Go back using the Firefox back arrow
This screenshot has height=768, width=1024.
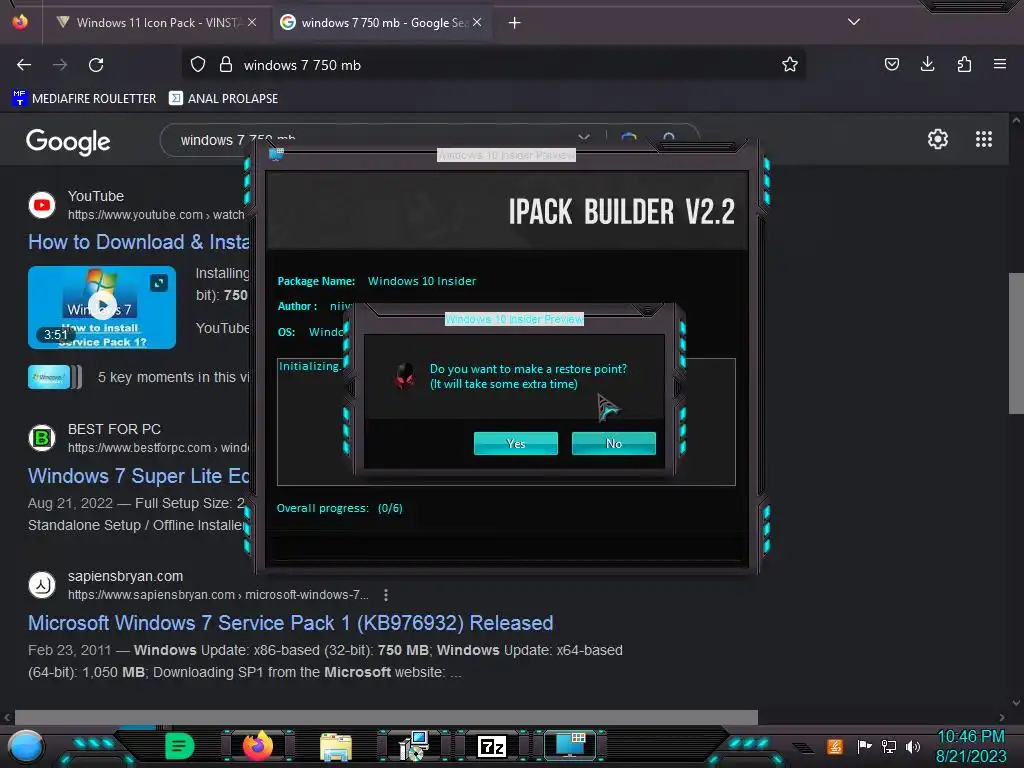(x=24, y=65)
